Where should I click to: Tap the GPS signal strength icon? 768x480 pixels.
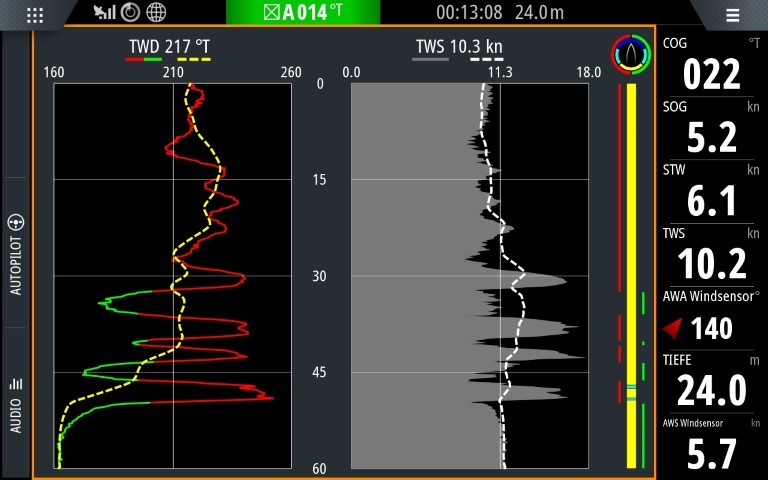104,13
